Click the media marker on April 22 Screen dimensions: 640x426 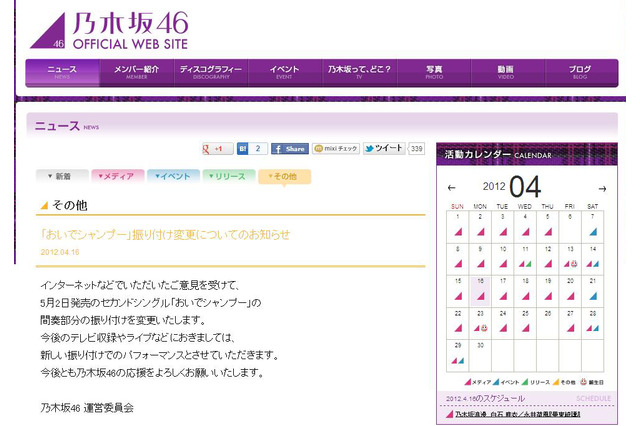point(458,328)
